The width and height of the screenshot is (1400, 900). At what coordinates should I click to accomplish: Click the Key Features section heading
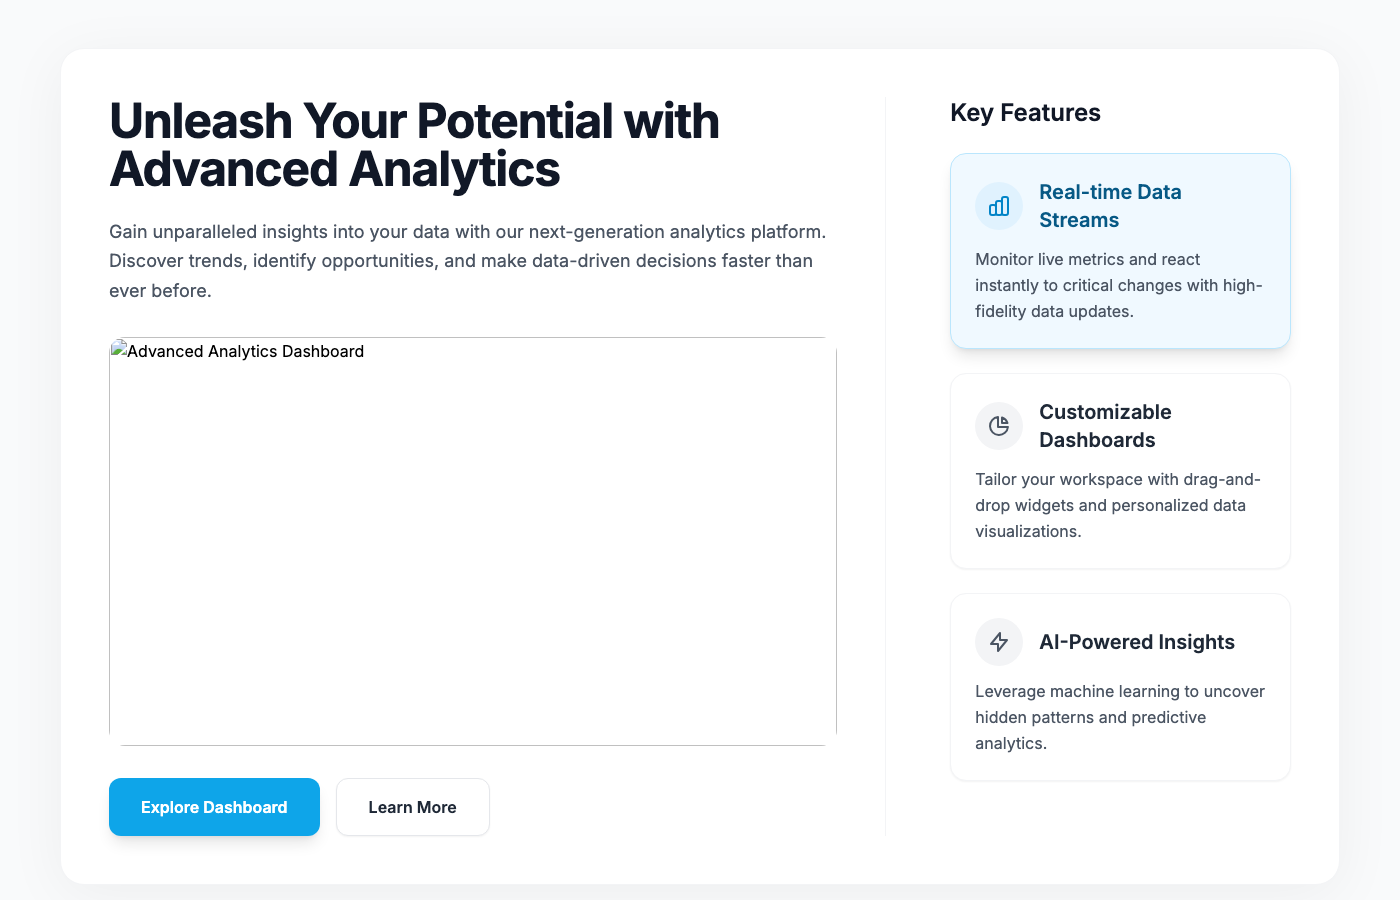(x=1025, y=113)
